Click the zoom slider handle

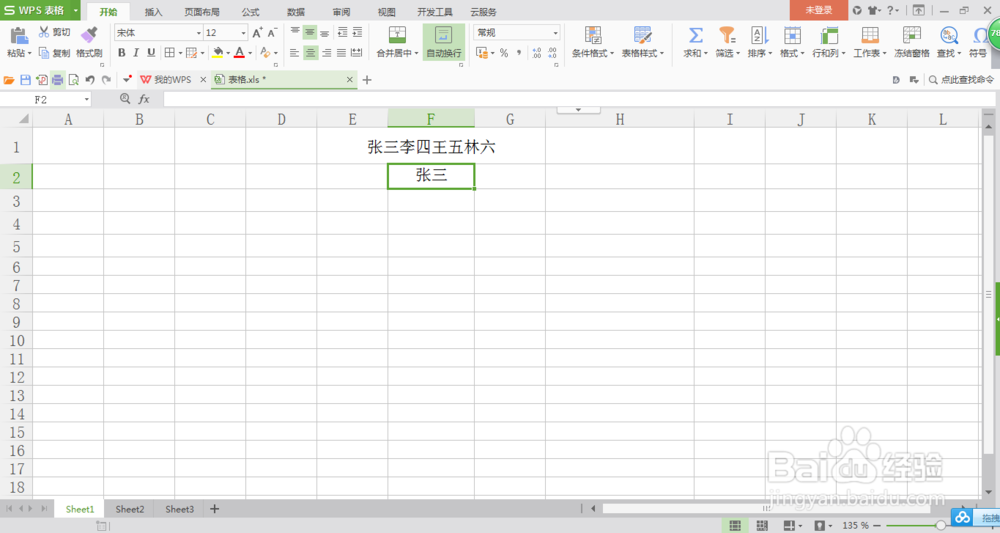(940, 525)
